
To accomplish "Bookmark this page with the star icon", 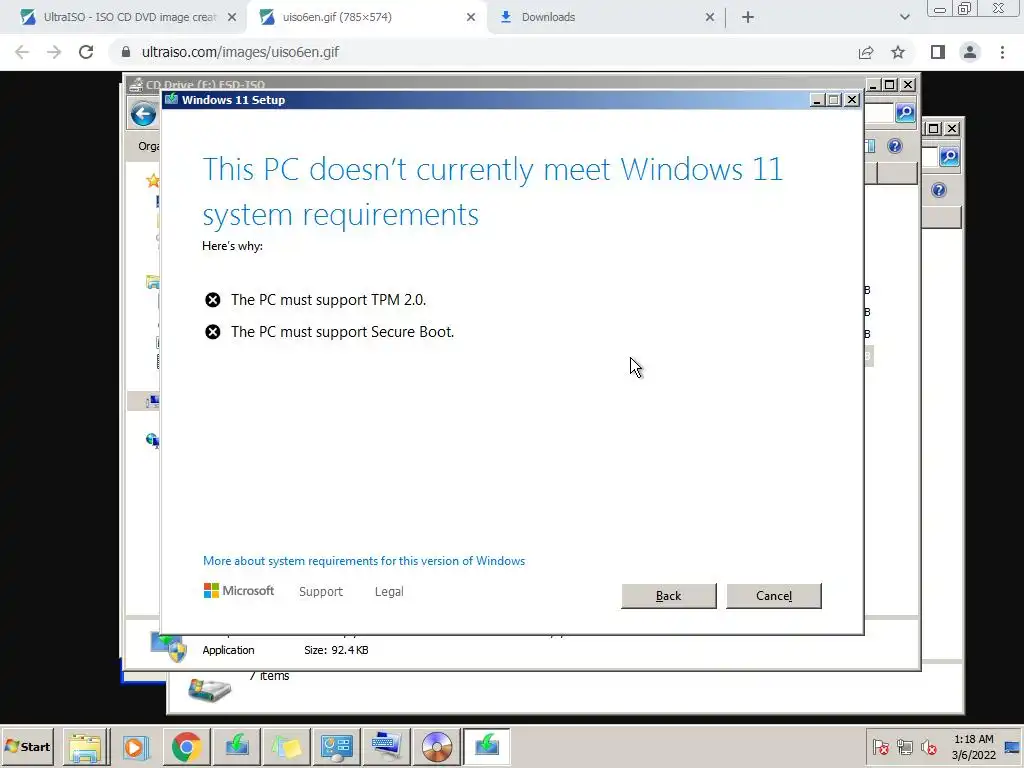I will (898, 52).
